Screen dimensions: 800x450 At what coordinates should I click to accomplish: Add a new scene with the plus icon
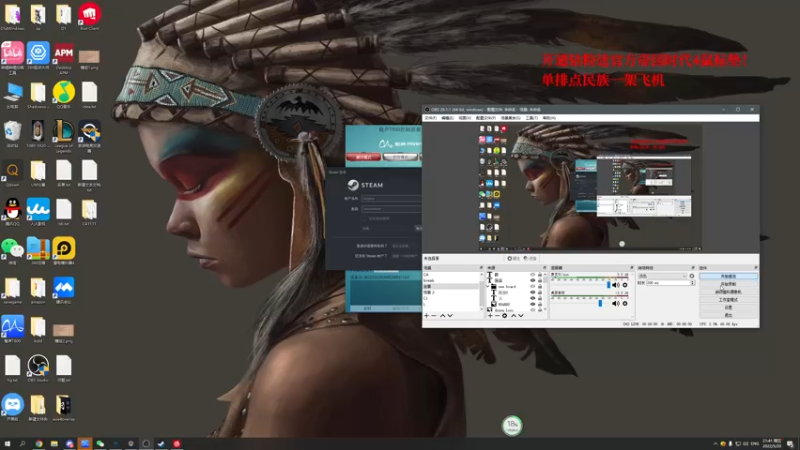(427, 316)
